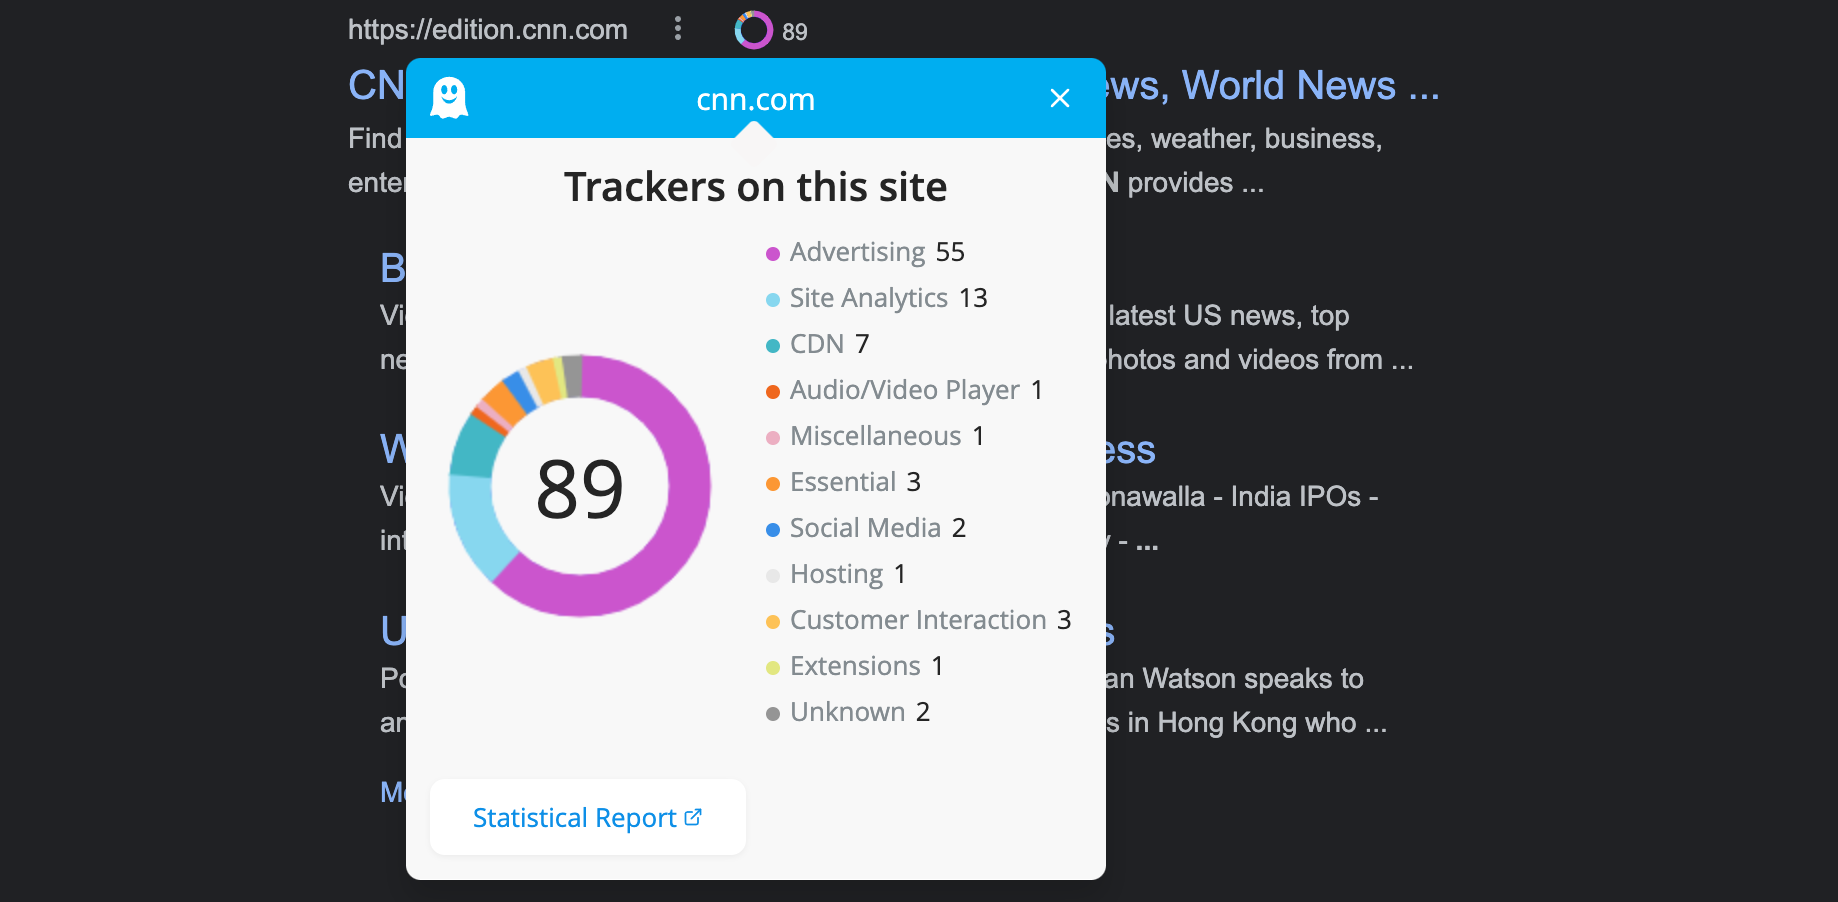The width and height of the screenshot is (1838, 902).
Task: Click the Site Analytics colored dot
Action: pyautogui.click(x=773, y=299)
